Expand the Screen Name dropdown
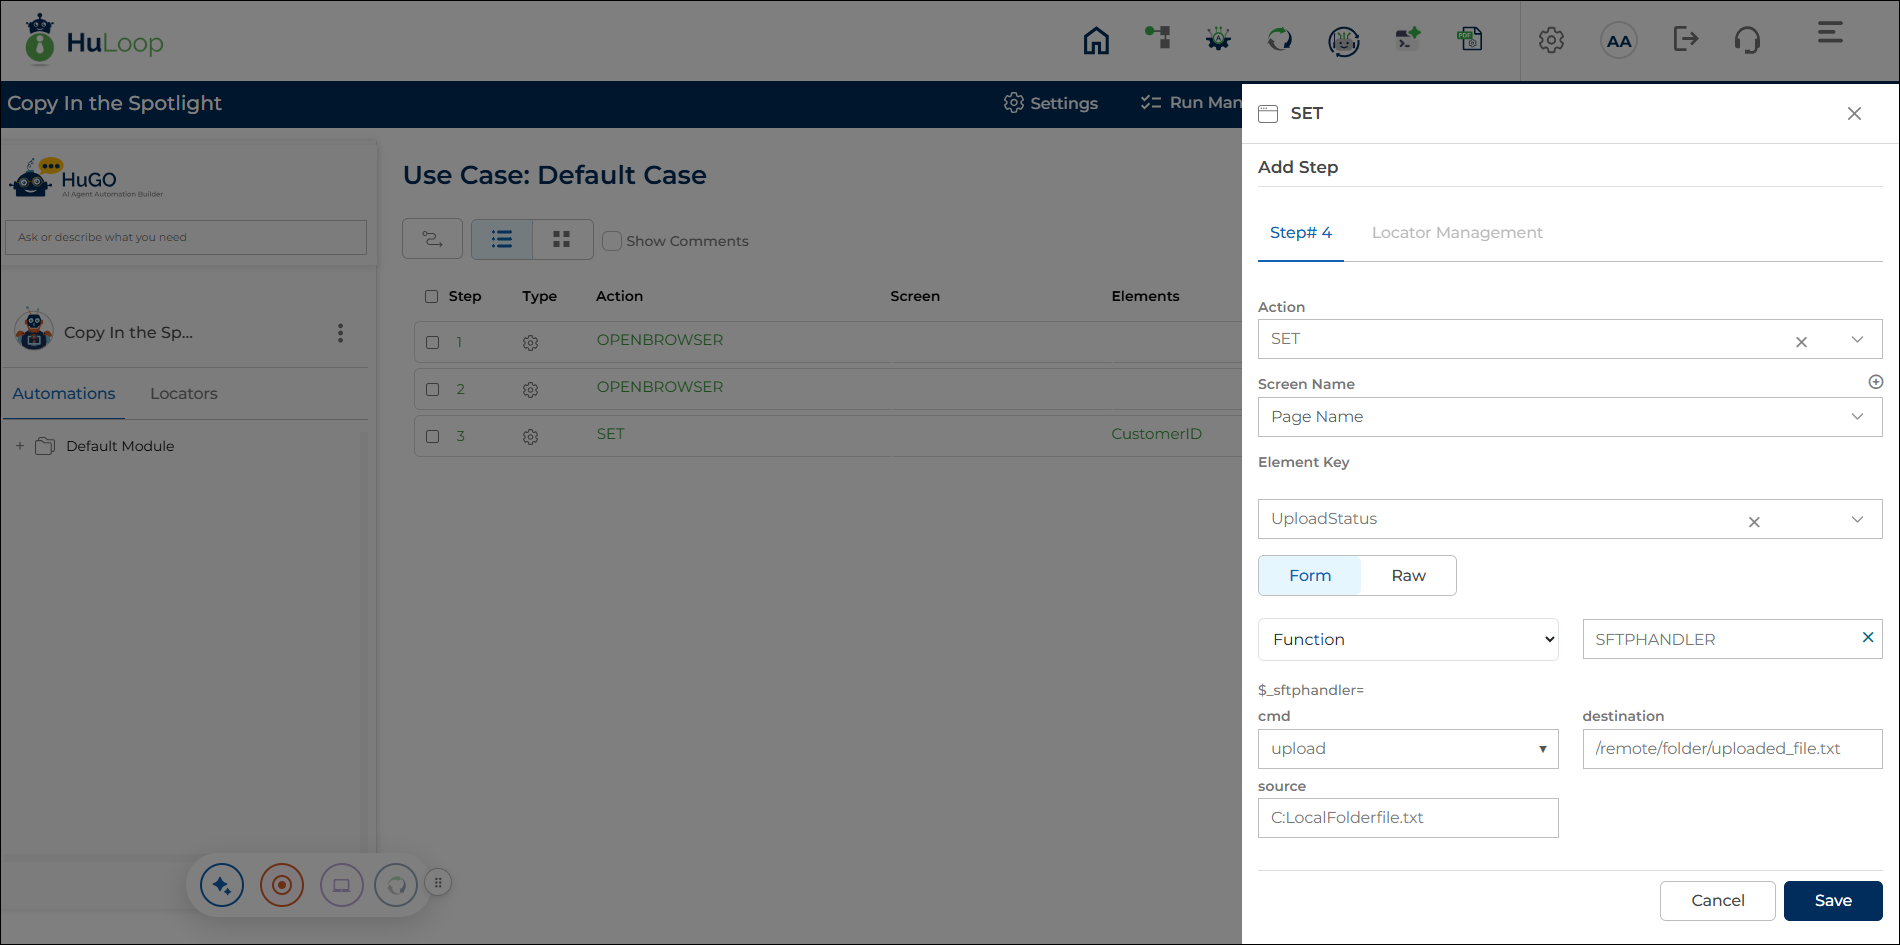 pos(1570,417)
